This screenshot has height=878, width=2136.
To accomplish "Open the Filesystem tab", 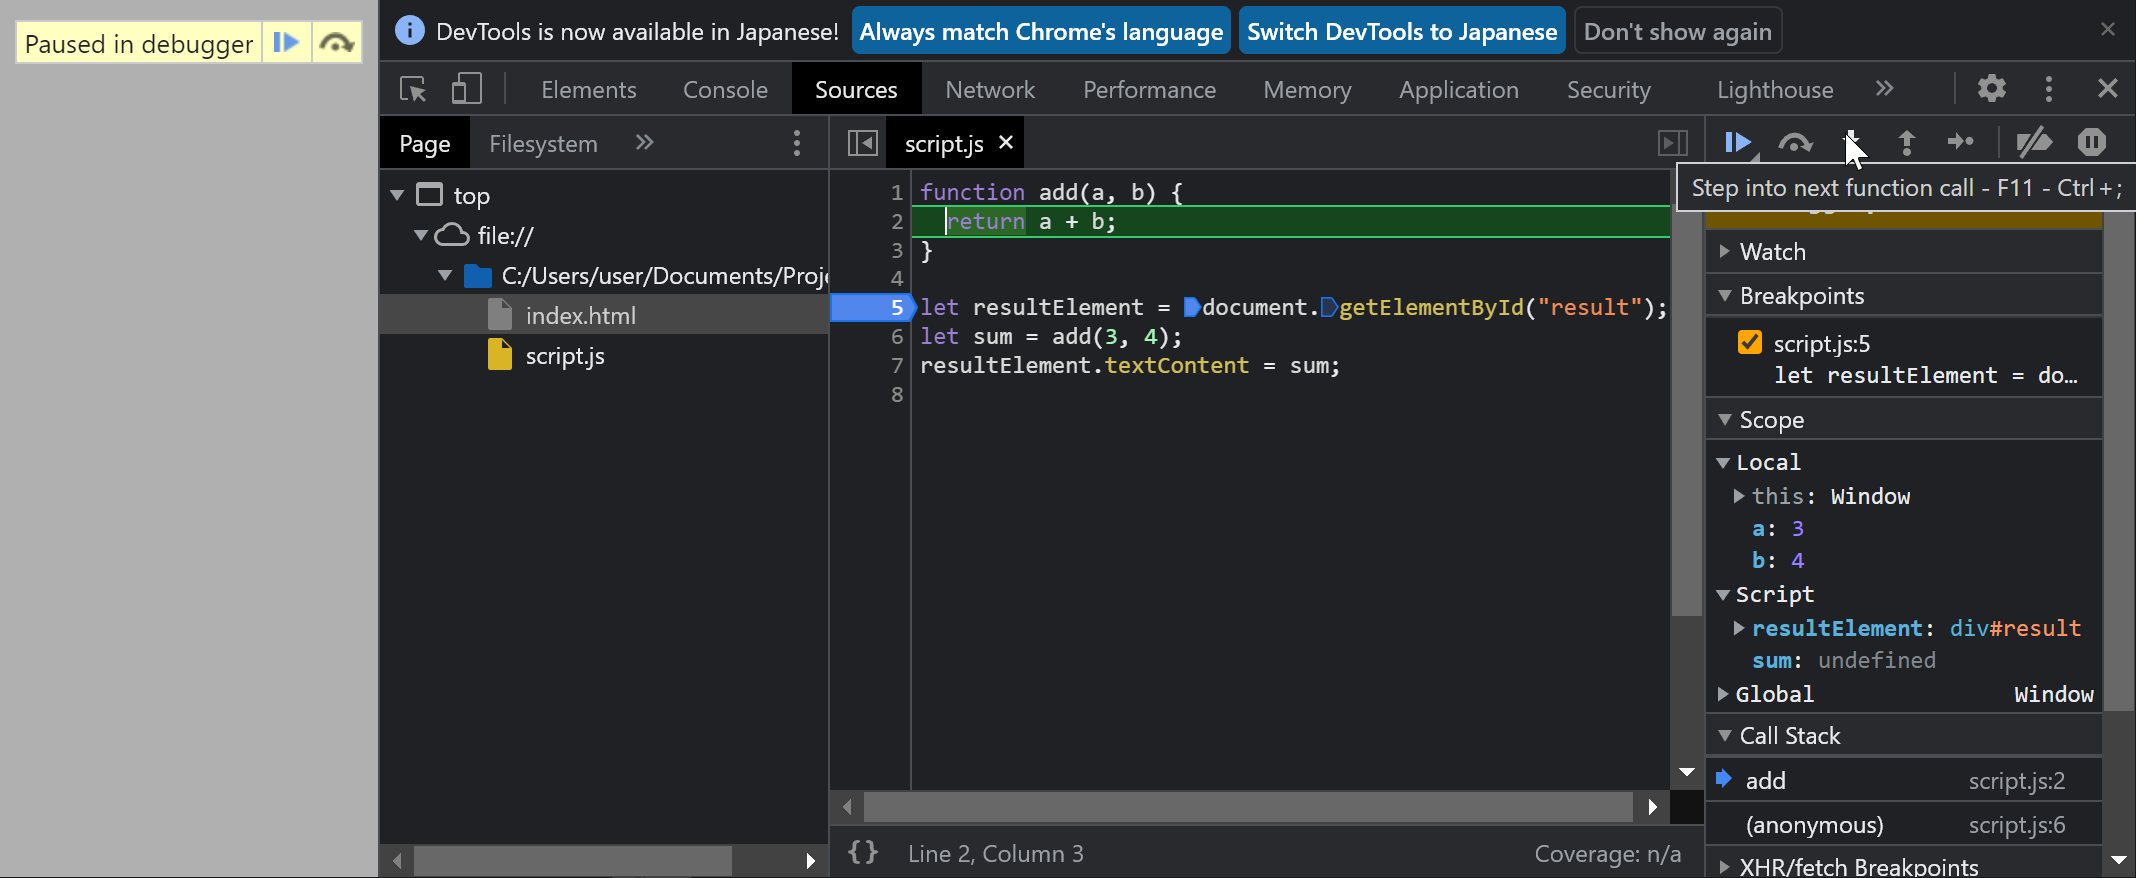I will coord(543,144).
